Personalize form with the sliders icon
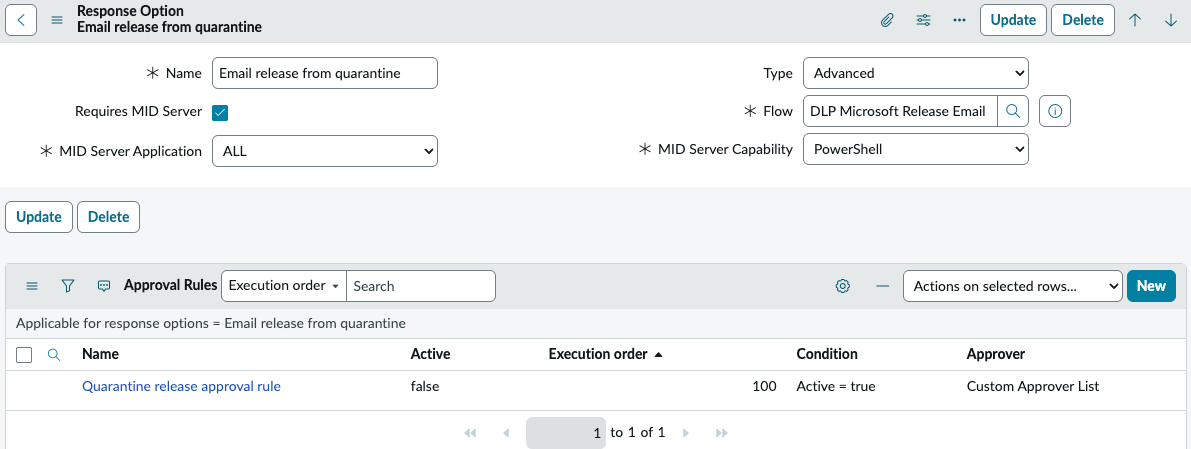This screenshot has width=1191, height=449. pos(924,21)
